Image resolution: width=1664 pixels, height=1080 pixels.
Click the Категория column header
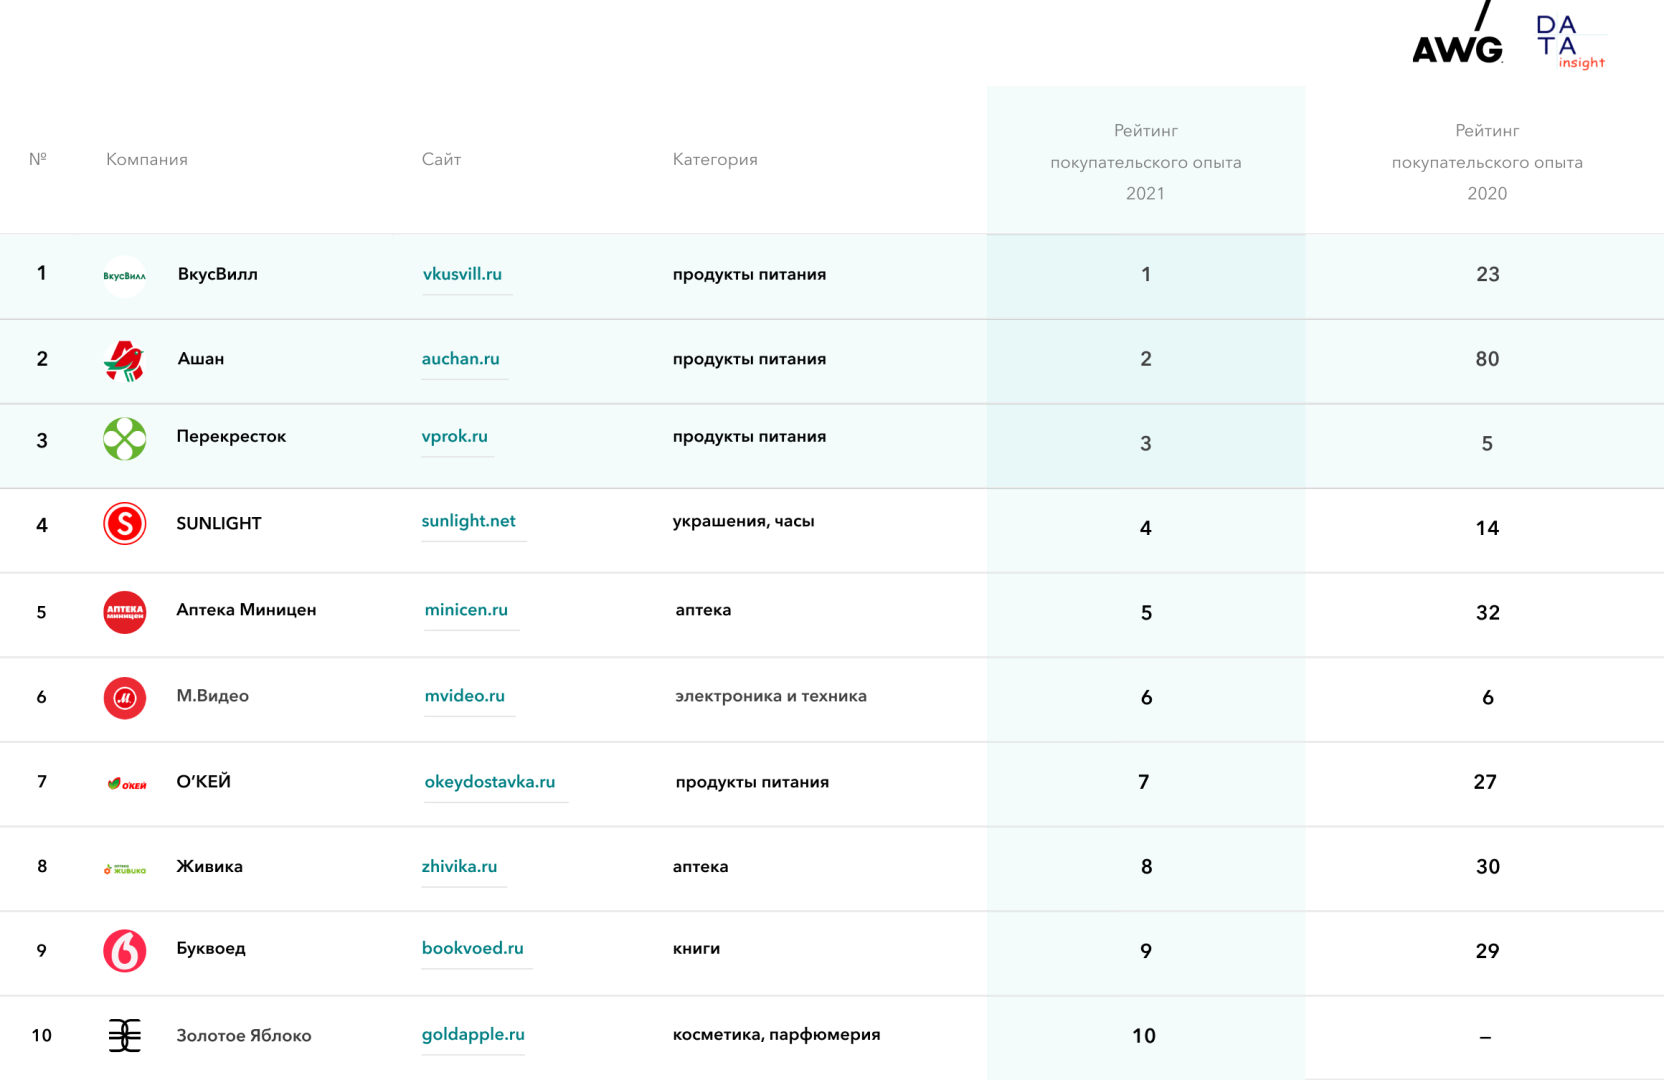[715, 160]
